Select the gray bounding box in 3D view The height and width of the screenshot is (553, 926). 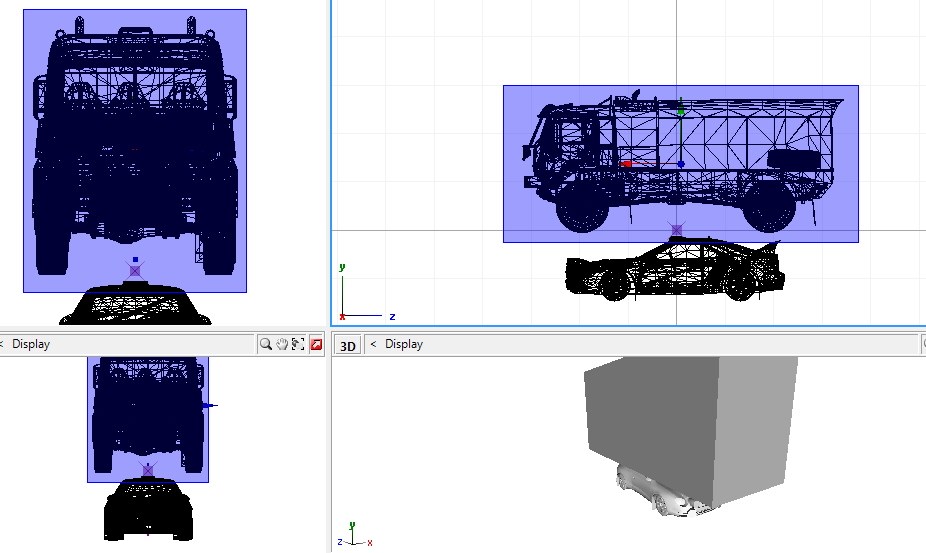pos(690,420)
